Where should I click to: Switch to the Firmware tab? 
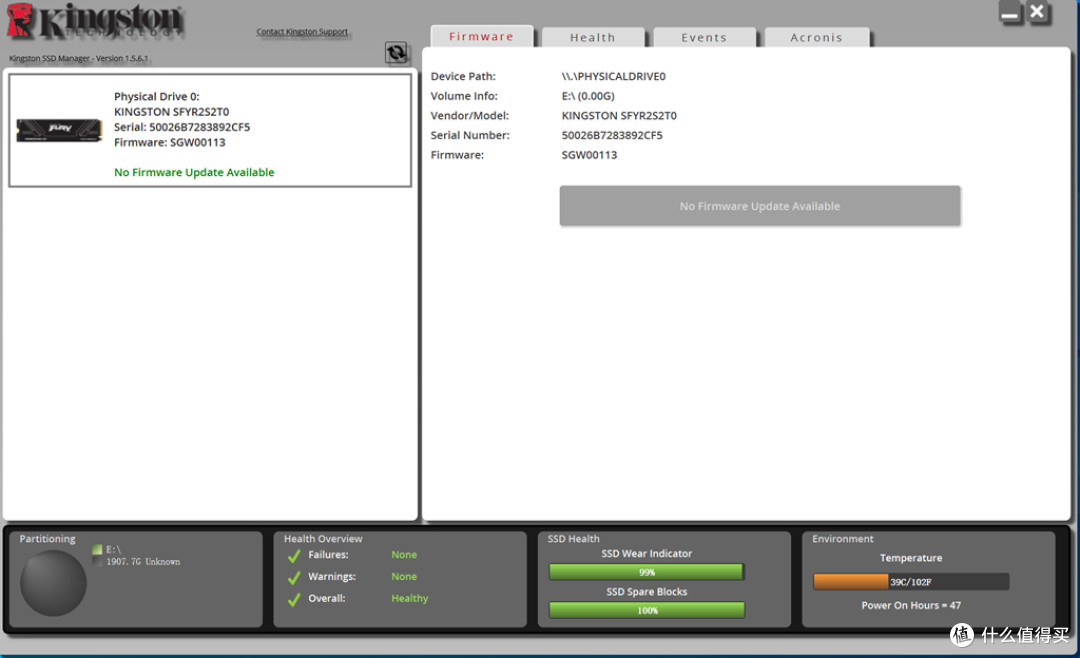click(x=481, y=37)
